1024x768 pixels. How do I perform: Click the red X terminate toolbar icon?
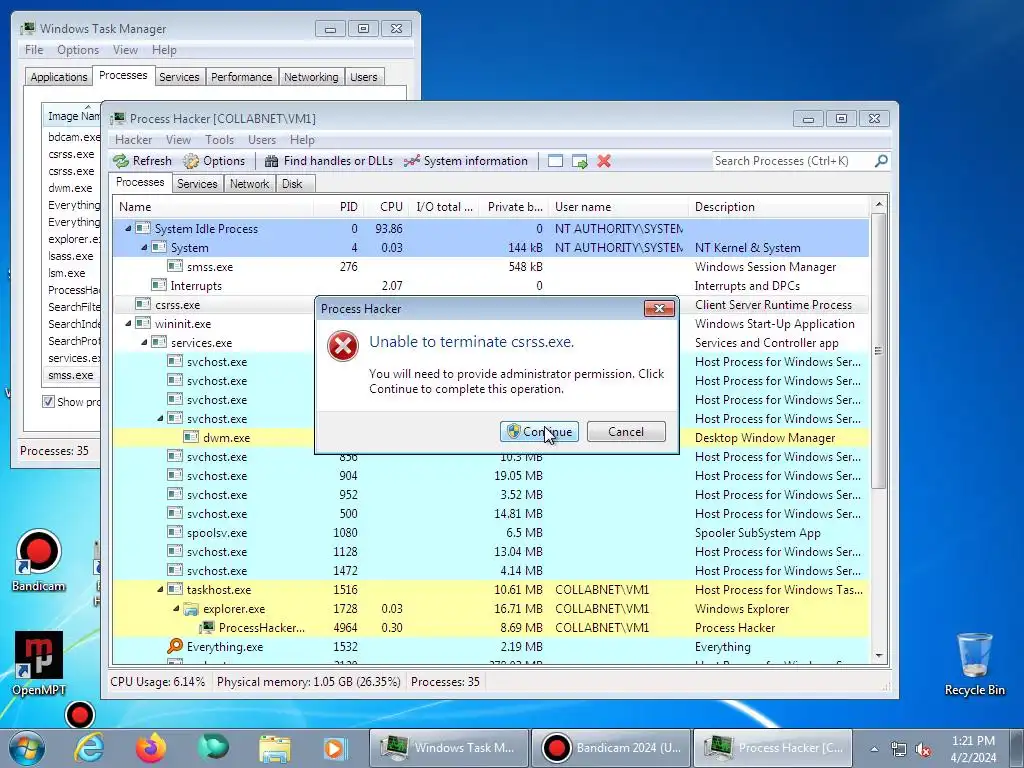pos(604,161)
